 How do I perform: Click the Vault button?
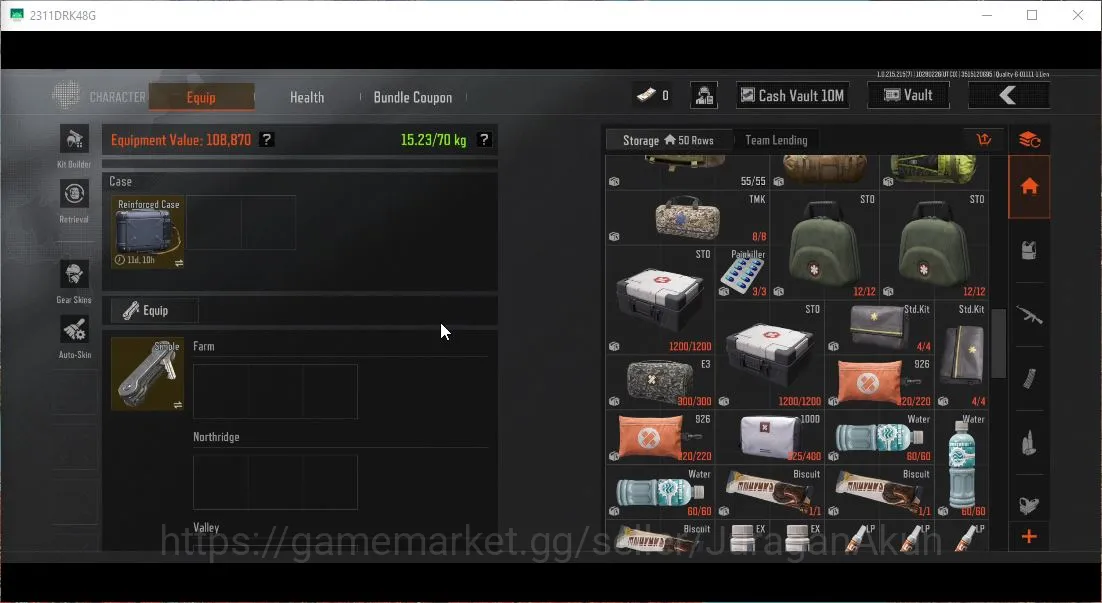pos(908,96)
